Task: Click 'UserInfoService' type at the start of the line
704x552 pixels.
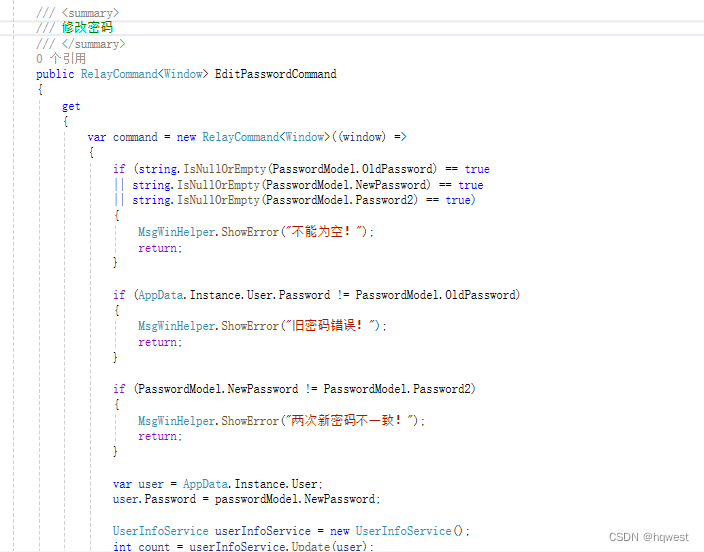Action: coord(160,531)
